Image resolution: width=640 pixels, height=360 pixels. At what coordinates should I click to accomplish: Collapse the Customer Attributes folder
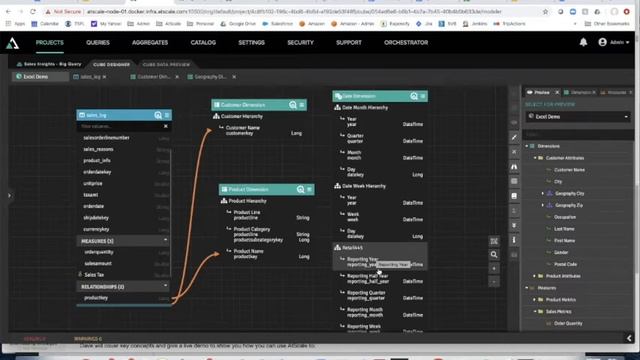click(535, 158)
